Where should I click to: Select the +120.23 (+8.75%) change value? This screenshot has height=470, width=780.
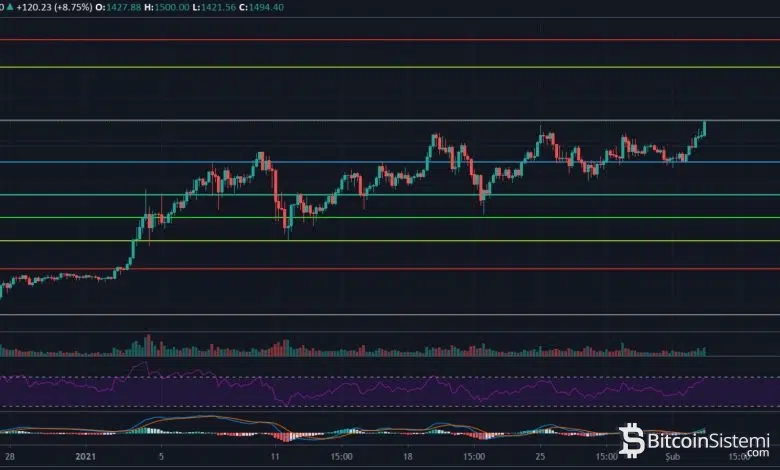(x=54, y=7)
